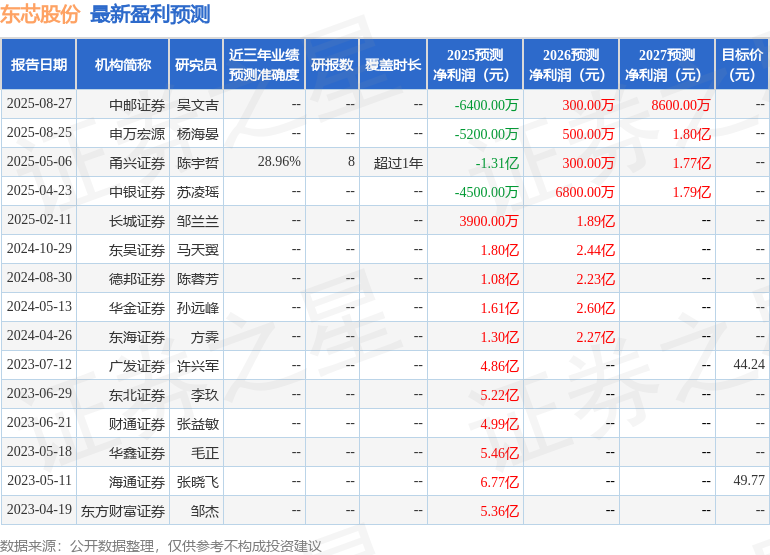Click the -1.31亿 profit value
The image size is (770, 555).
[x=497, y=163]
